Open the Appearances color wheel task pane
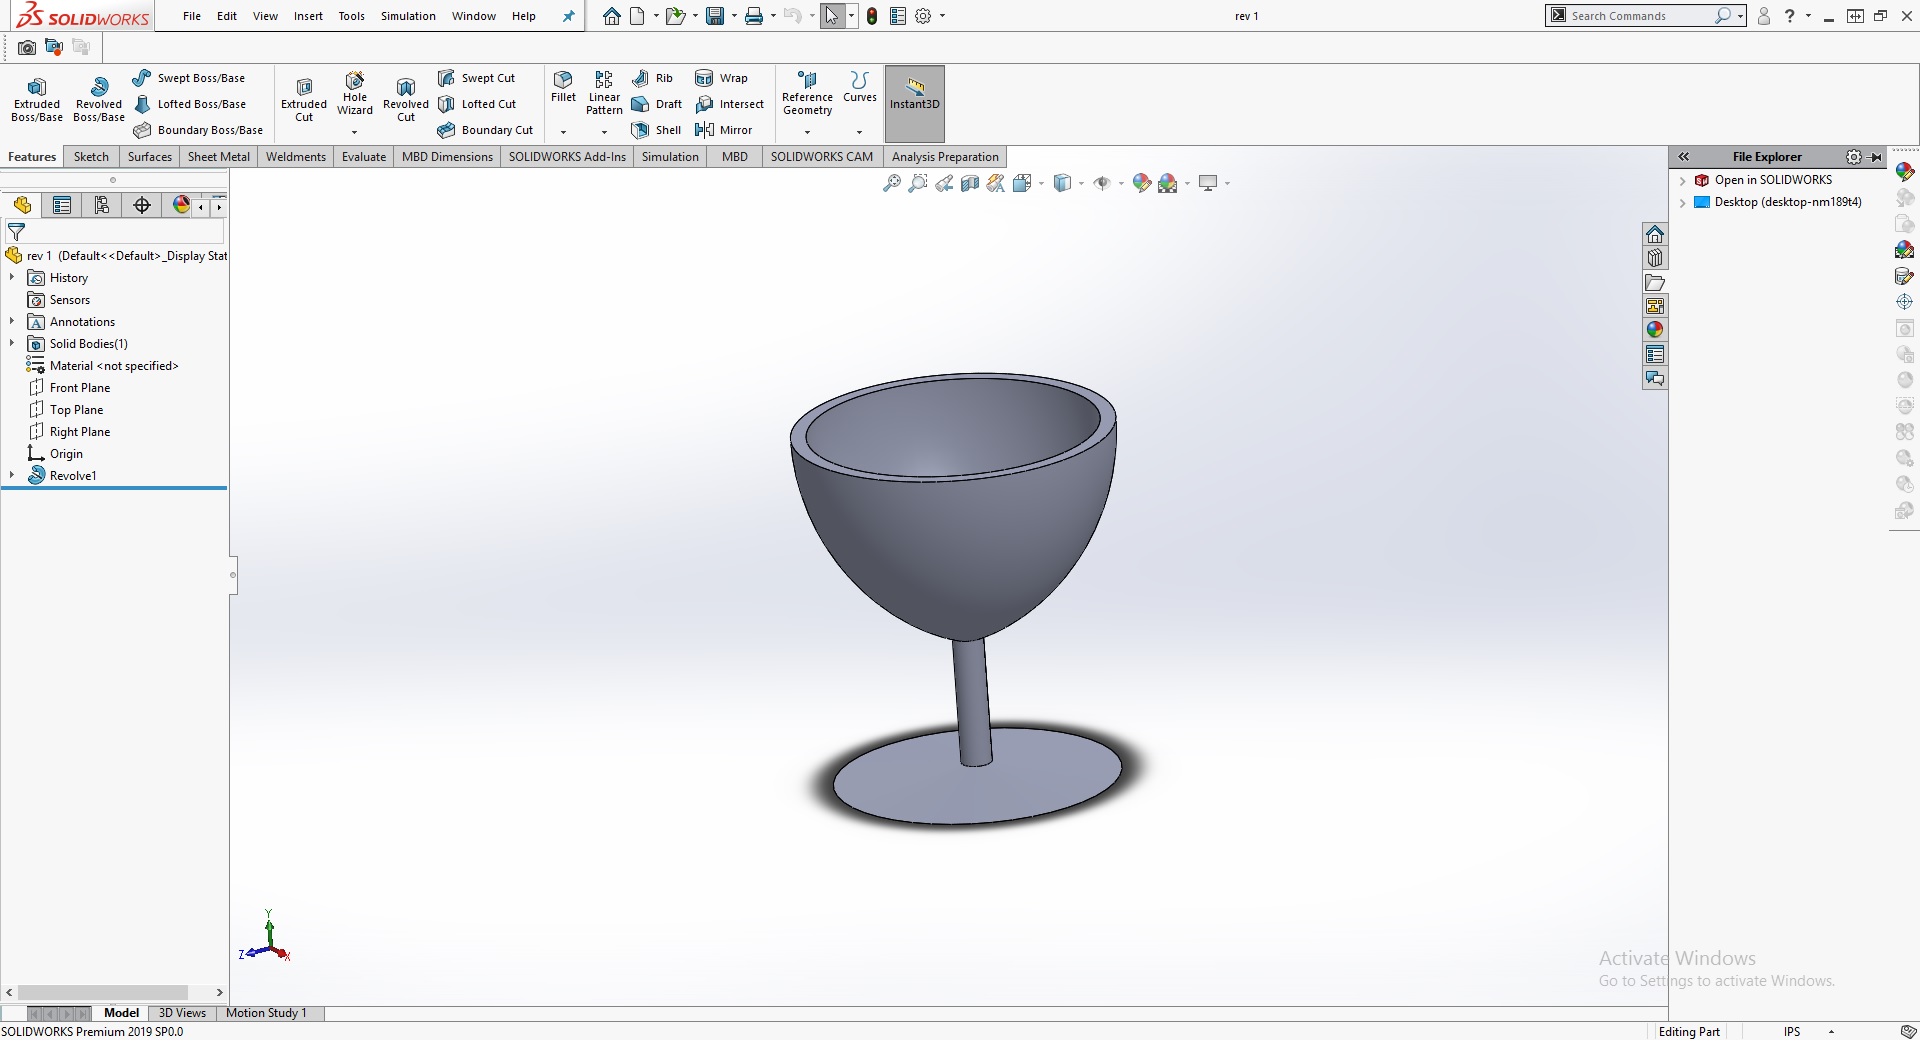 [1654, 330]
